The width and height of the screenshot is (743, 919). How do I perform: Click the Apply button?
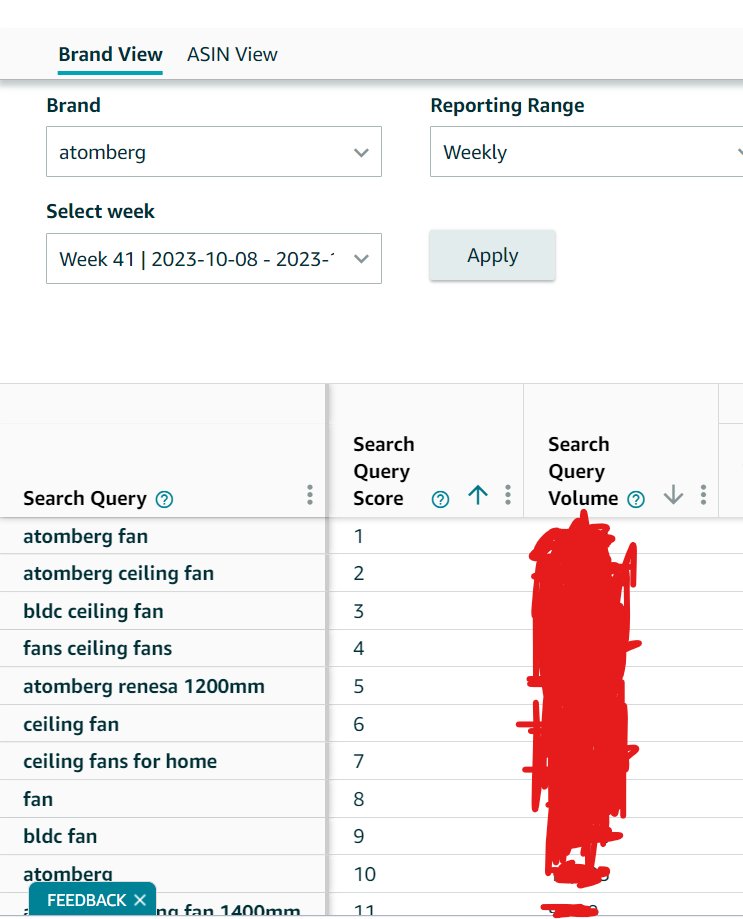492,256
